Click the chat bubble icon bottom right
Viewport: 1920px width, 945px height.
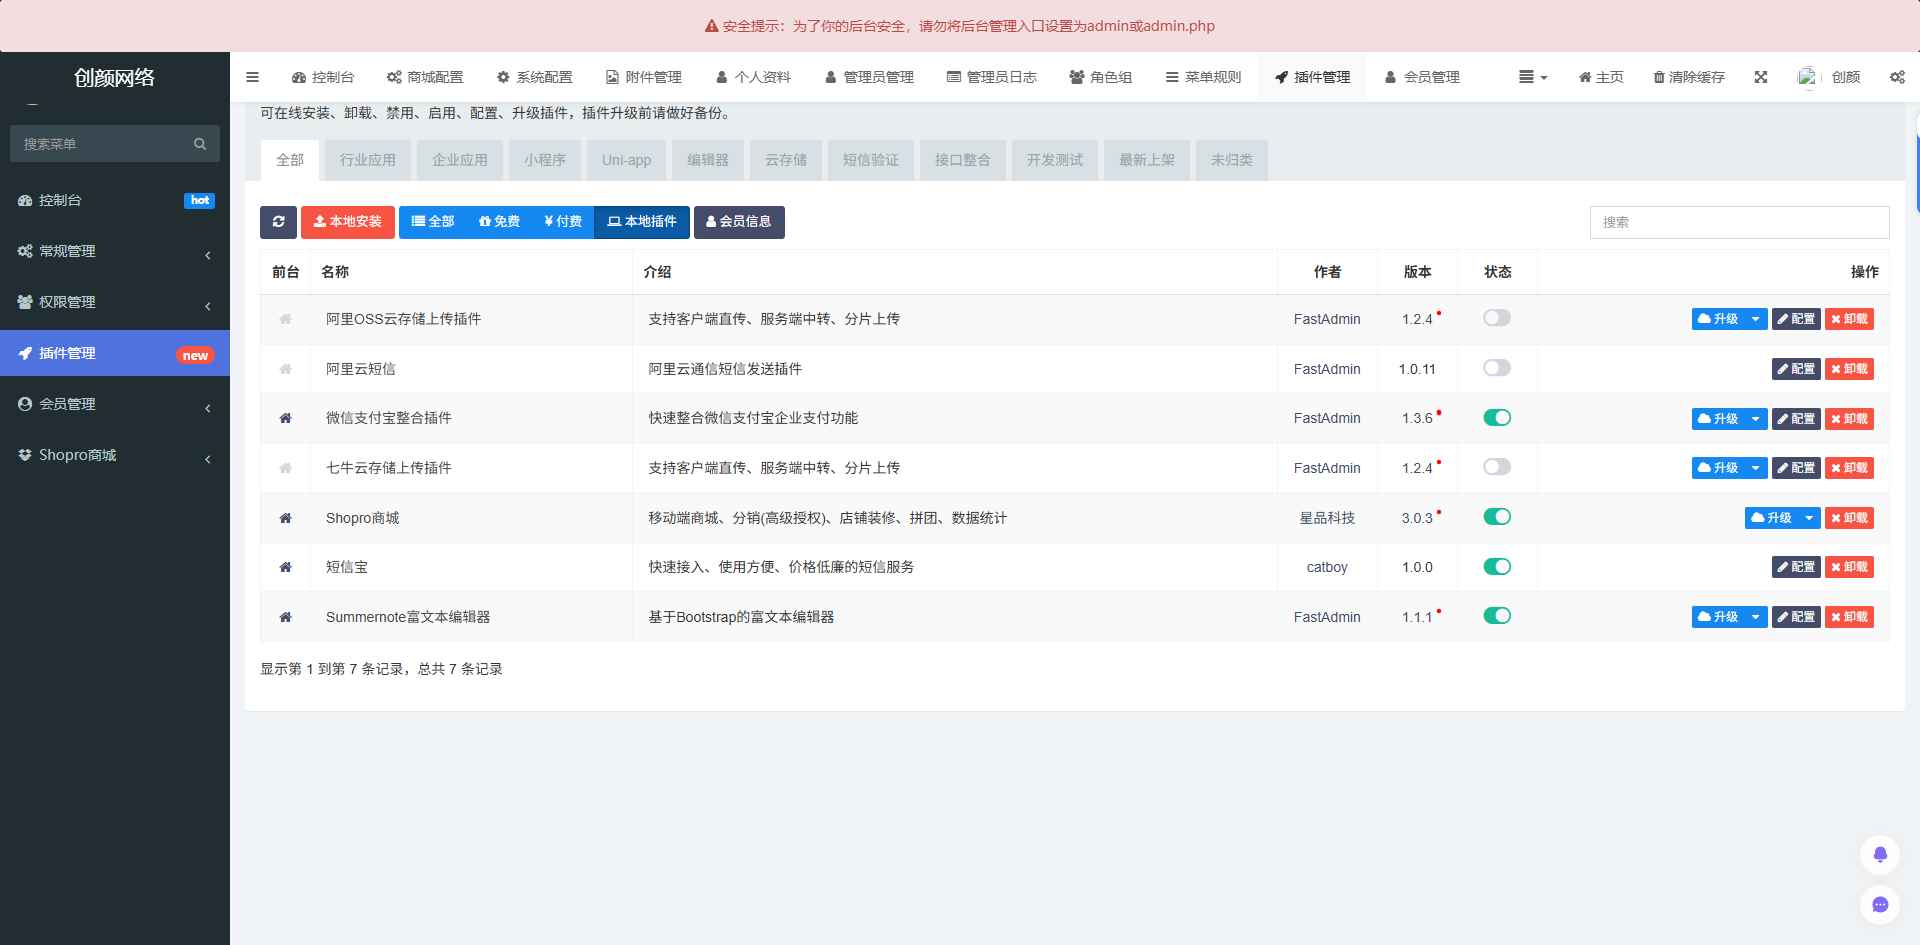click(x=1880, y=905)
